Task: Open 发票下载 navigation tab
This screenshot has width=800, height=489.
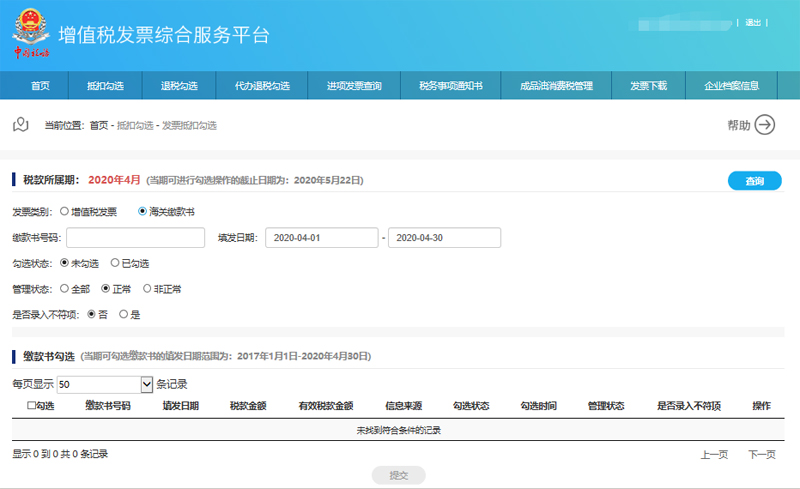Action: (648, 86)
